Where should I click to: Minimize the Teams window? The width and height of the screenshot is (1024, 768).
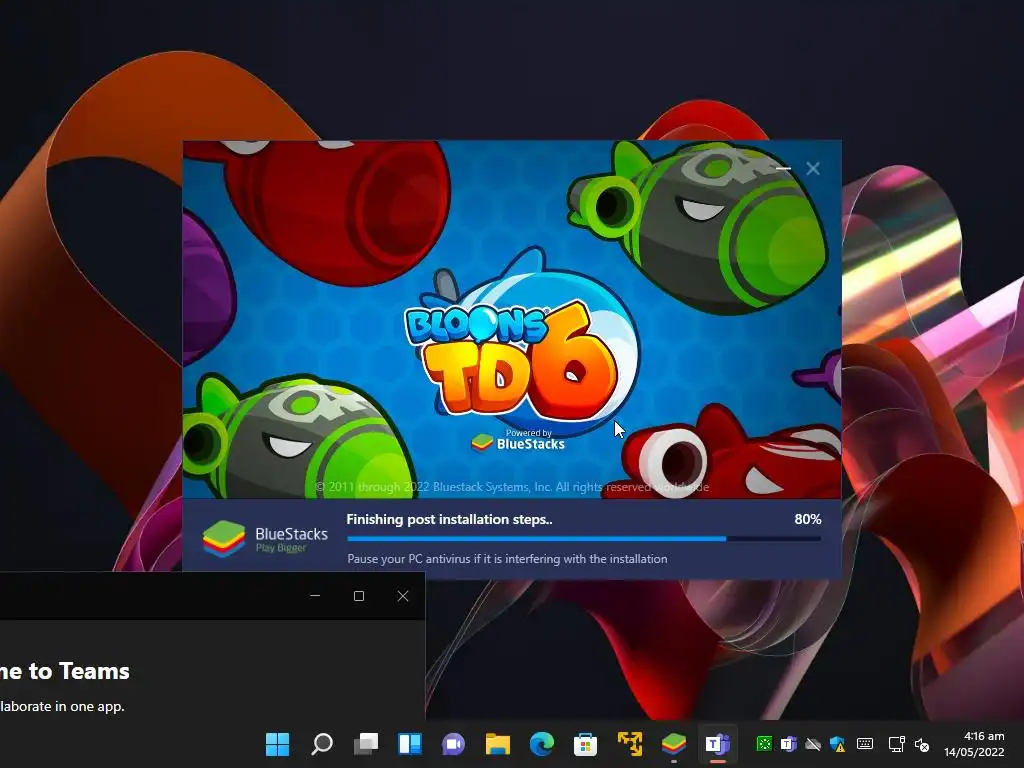pos(315,596)
